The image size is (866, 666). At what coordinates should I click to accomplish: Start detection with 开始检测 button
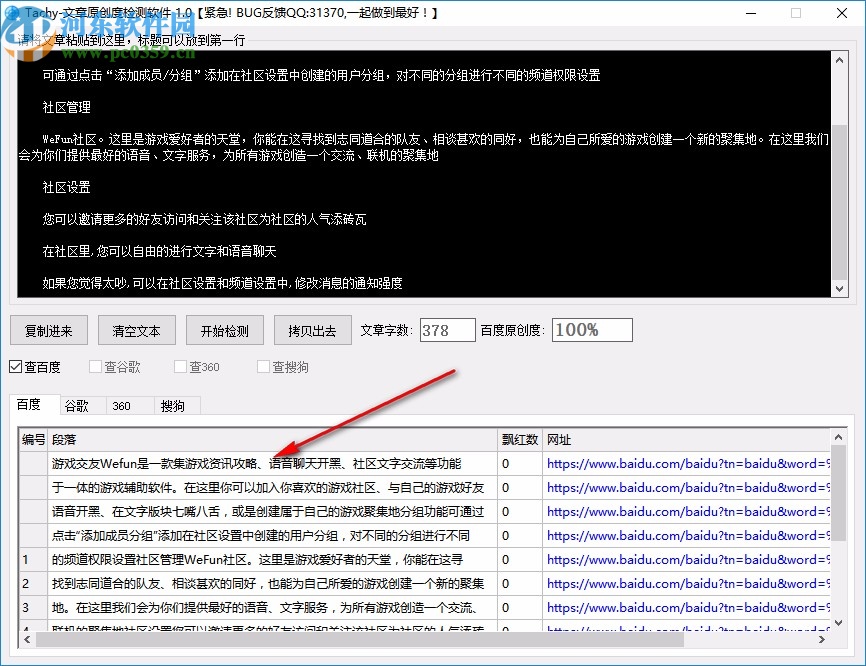point(224,331)
